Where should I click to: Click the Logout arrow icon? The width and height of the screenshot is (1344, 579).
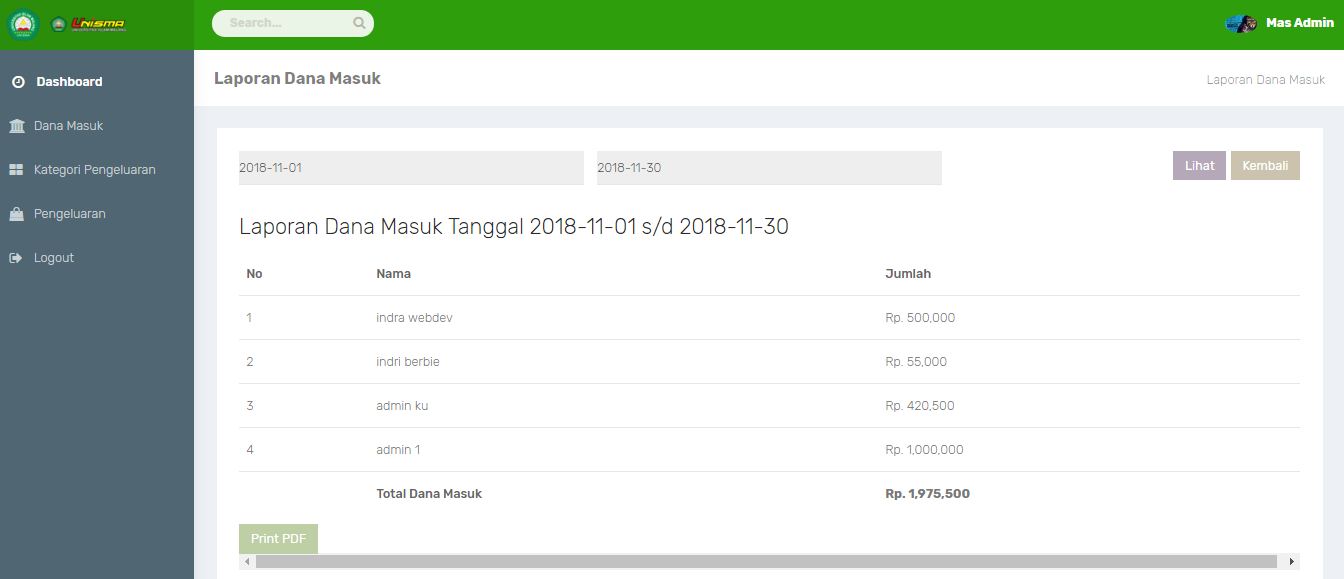click(x=16, y=257)
